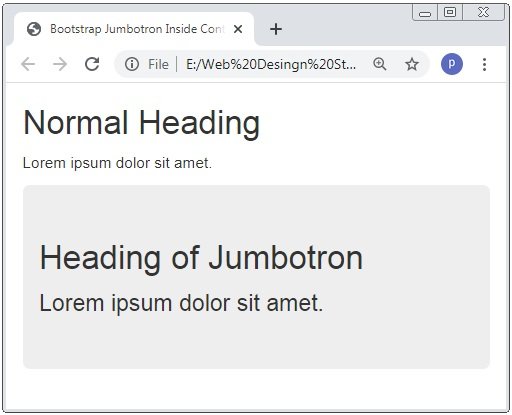Click the globe favicon on the tab
The height and width of the screenshot is (415, 512).
tap(34, 29)
